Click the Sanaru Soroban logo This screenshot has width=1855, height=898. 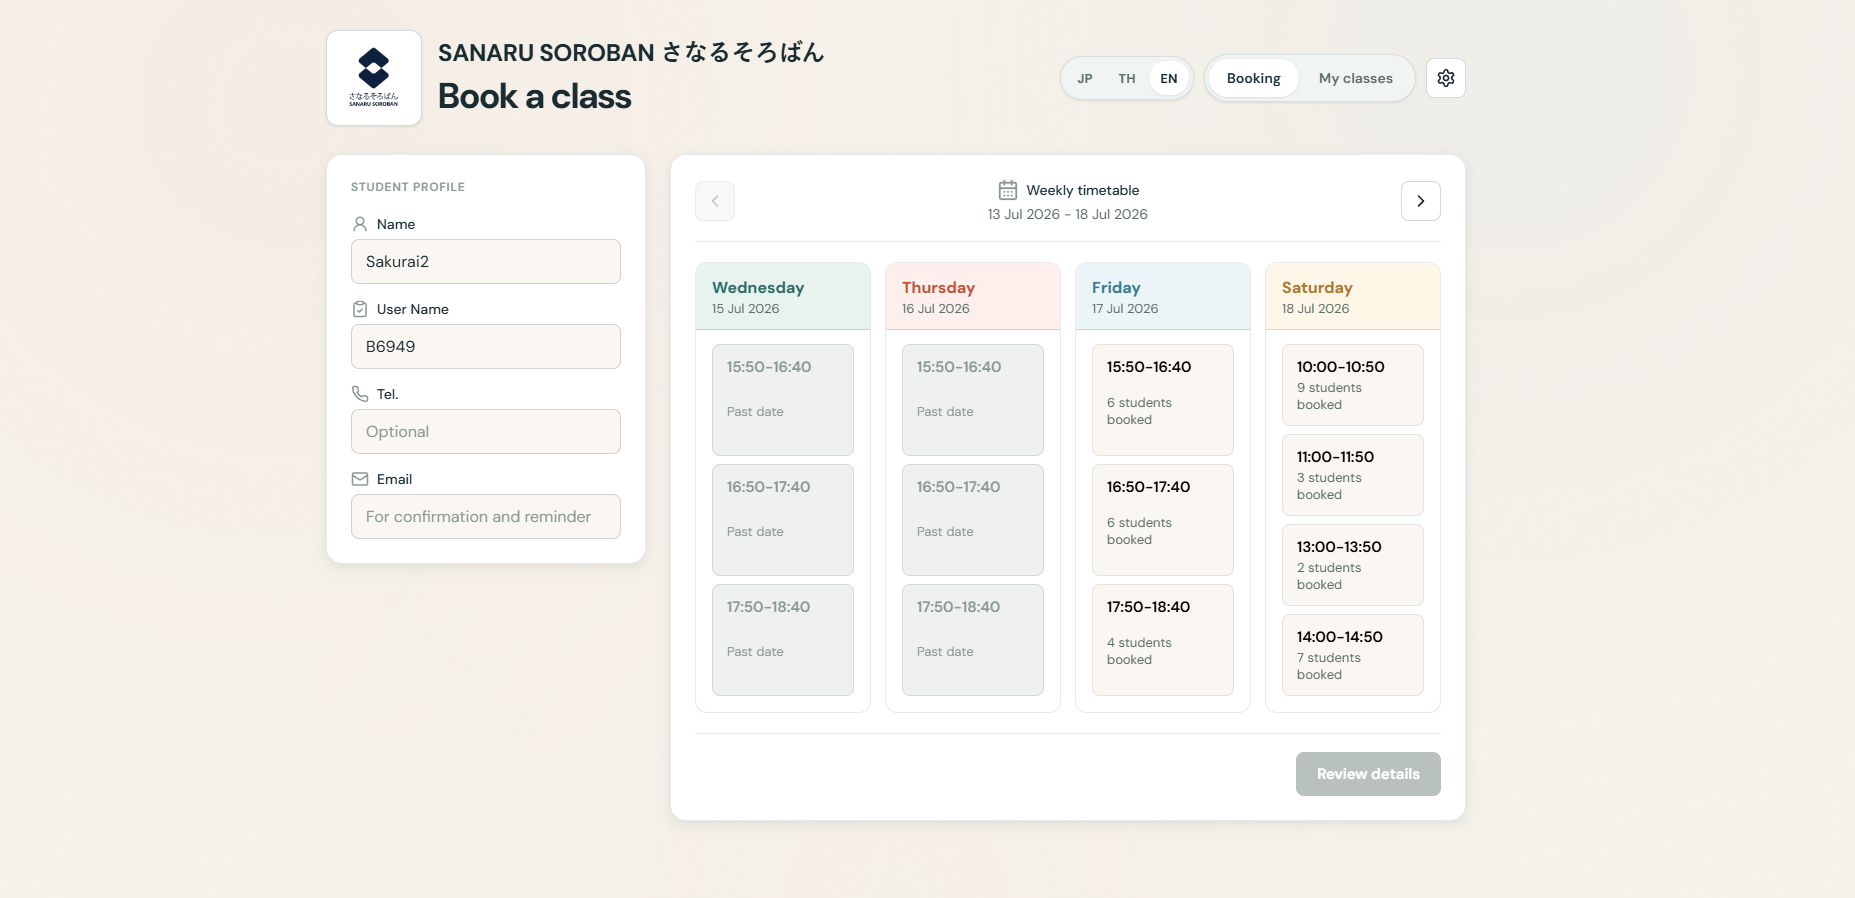(x=374, y=78)
